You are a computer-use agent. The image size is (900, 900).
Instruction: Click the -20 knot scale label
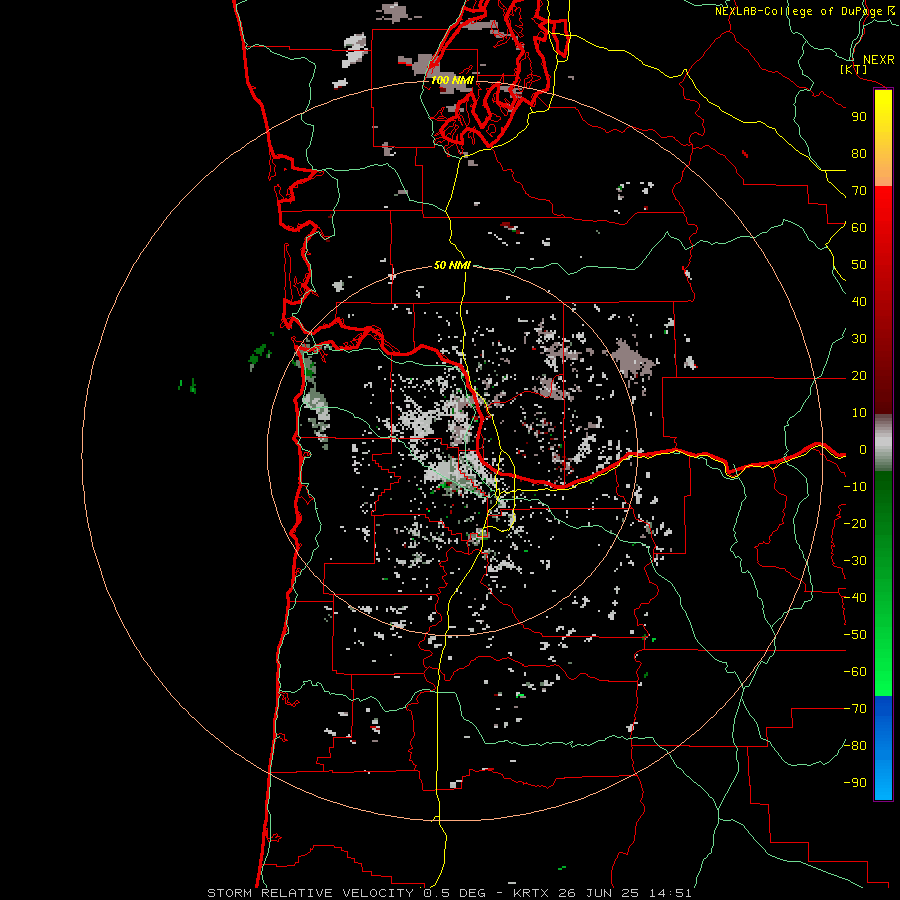[x=855, y=523]
